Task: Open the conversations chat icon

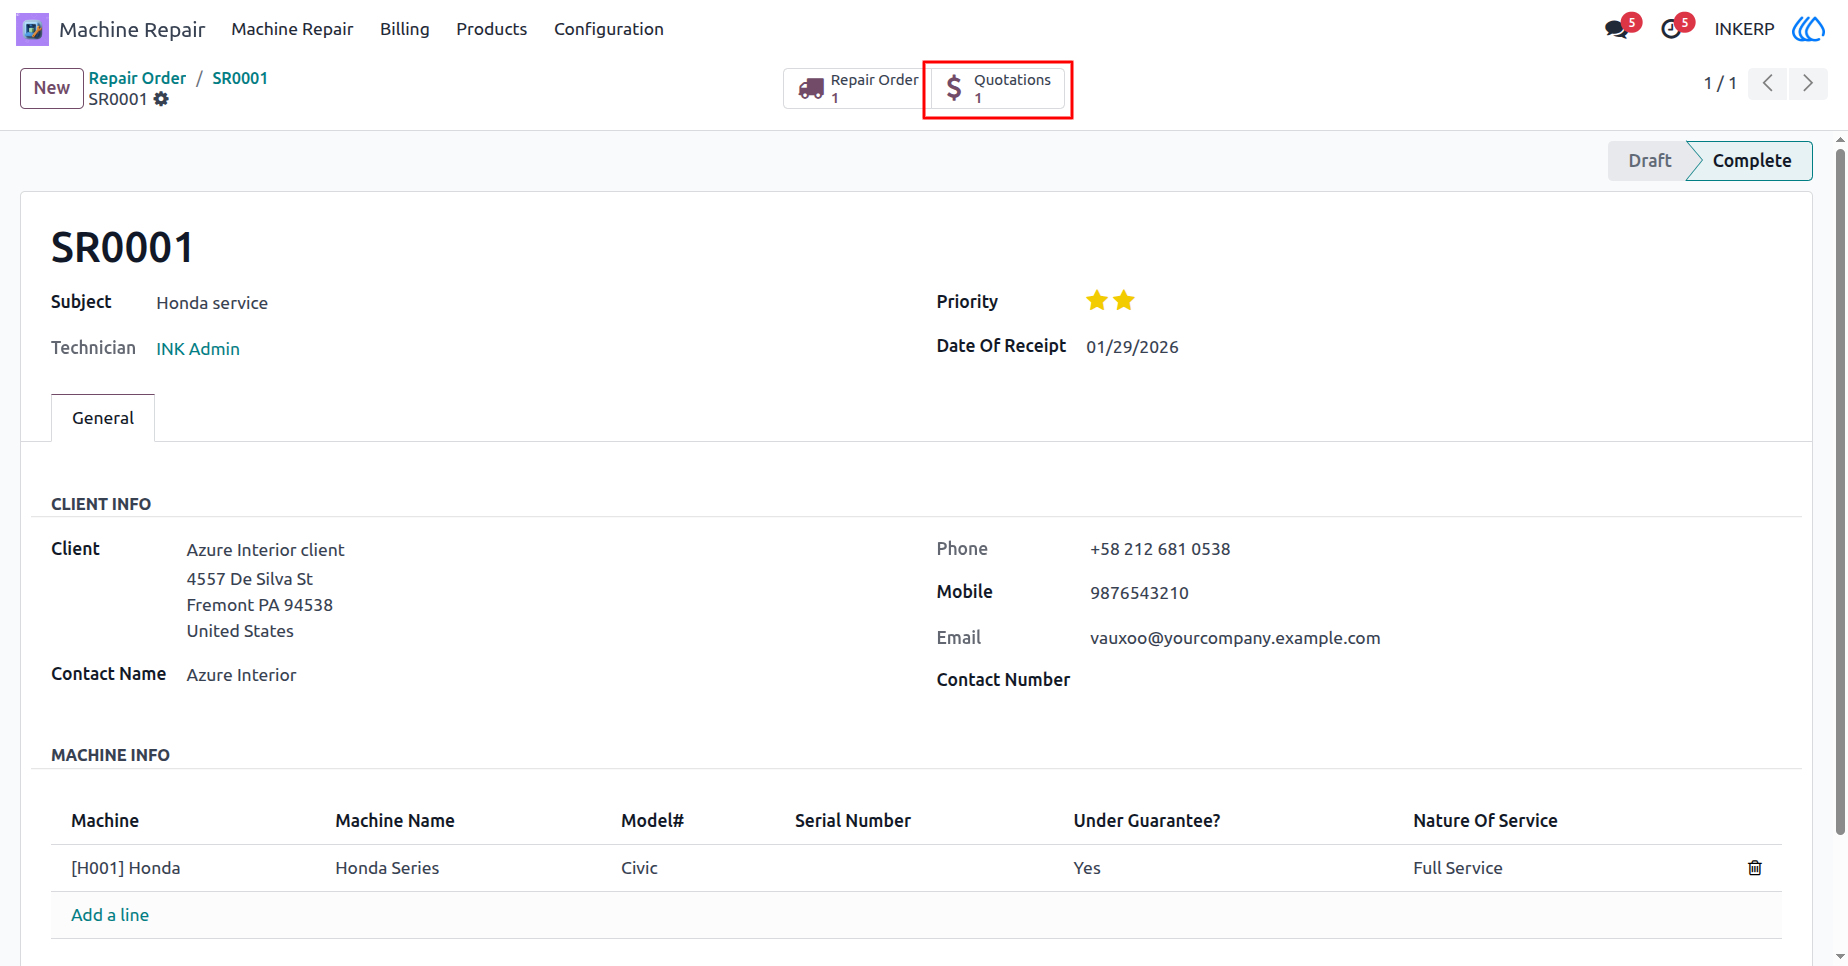Action: 1616,29
